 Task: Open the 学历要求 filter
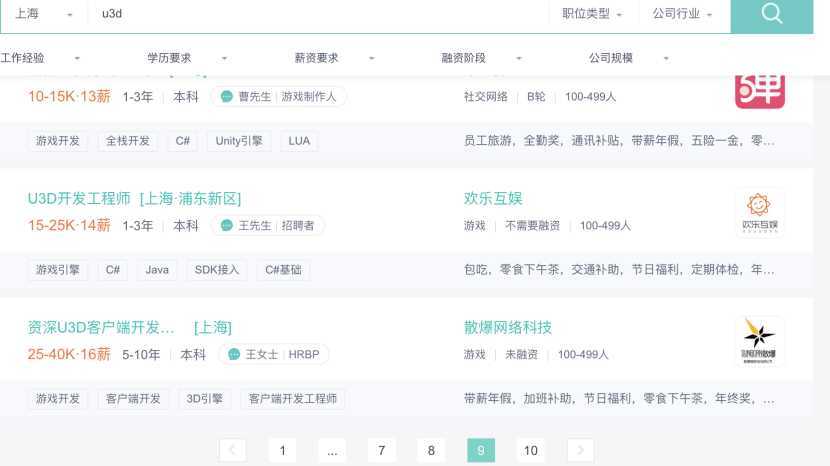point(187,58)
